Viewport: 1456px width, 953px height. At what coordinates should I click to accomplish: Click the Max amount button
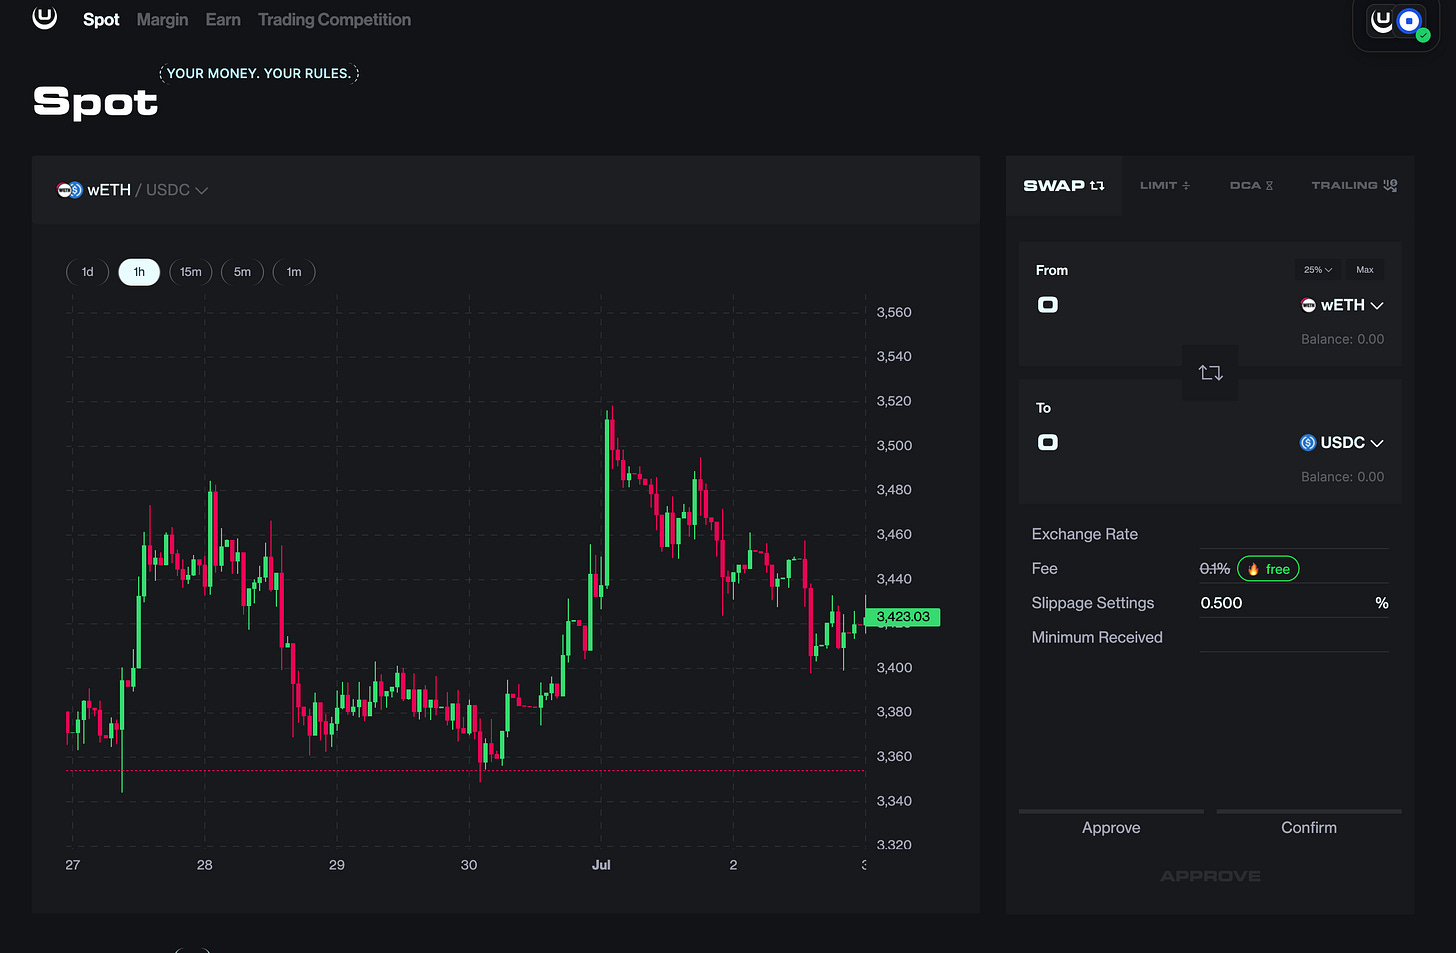[1365, 270]
